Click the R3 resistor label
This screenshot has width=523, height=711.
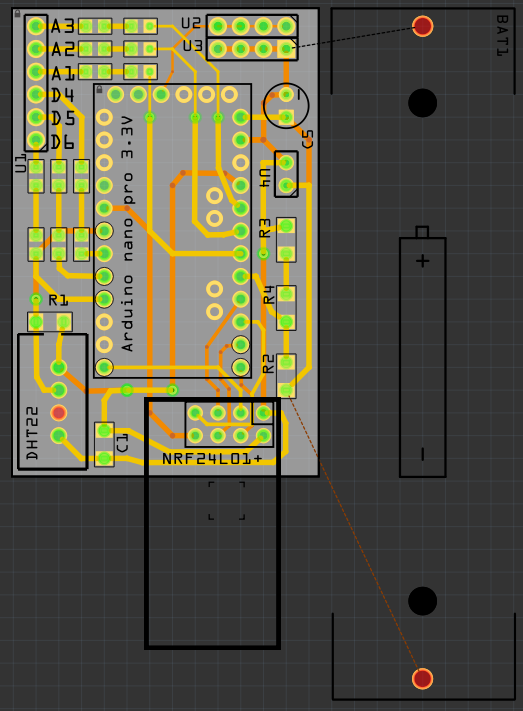click(x=265, y=228)
